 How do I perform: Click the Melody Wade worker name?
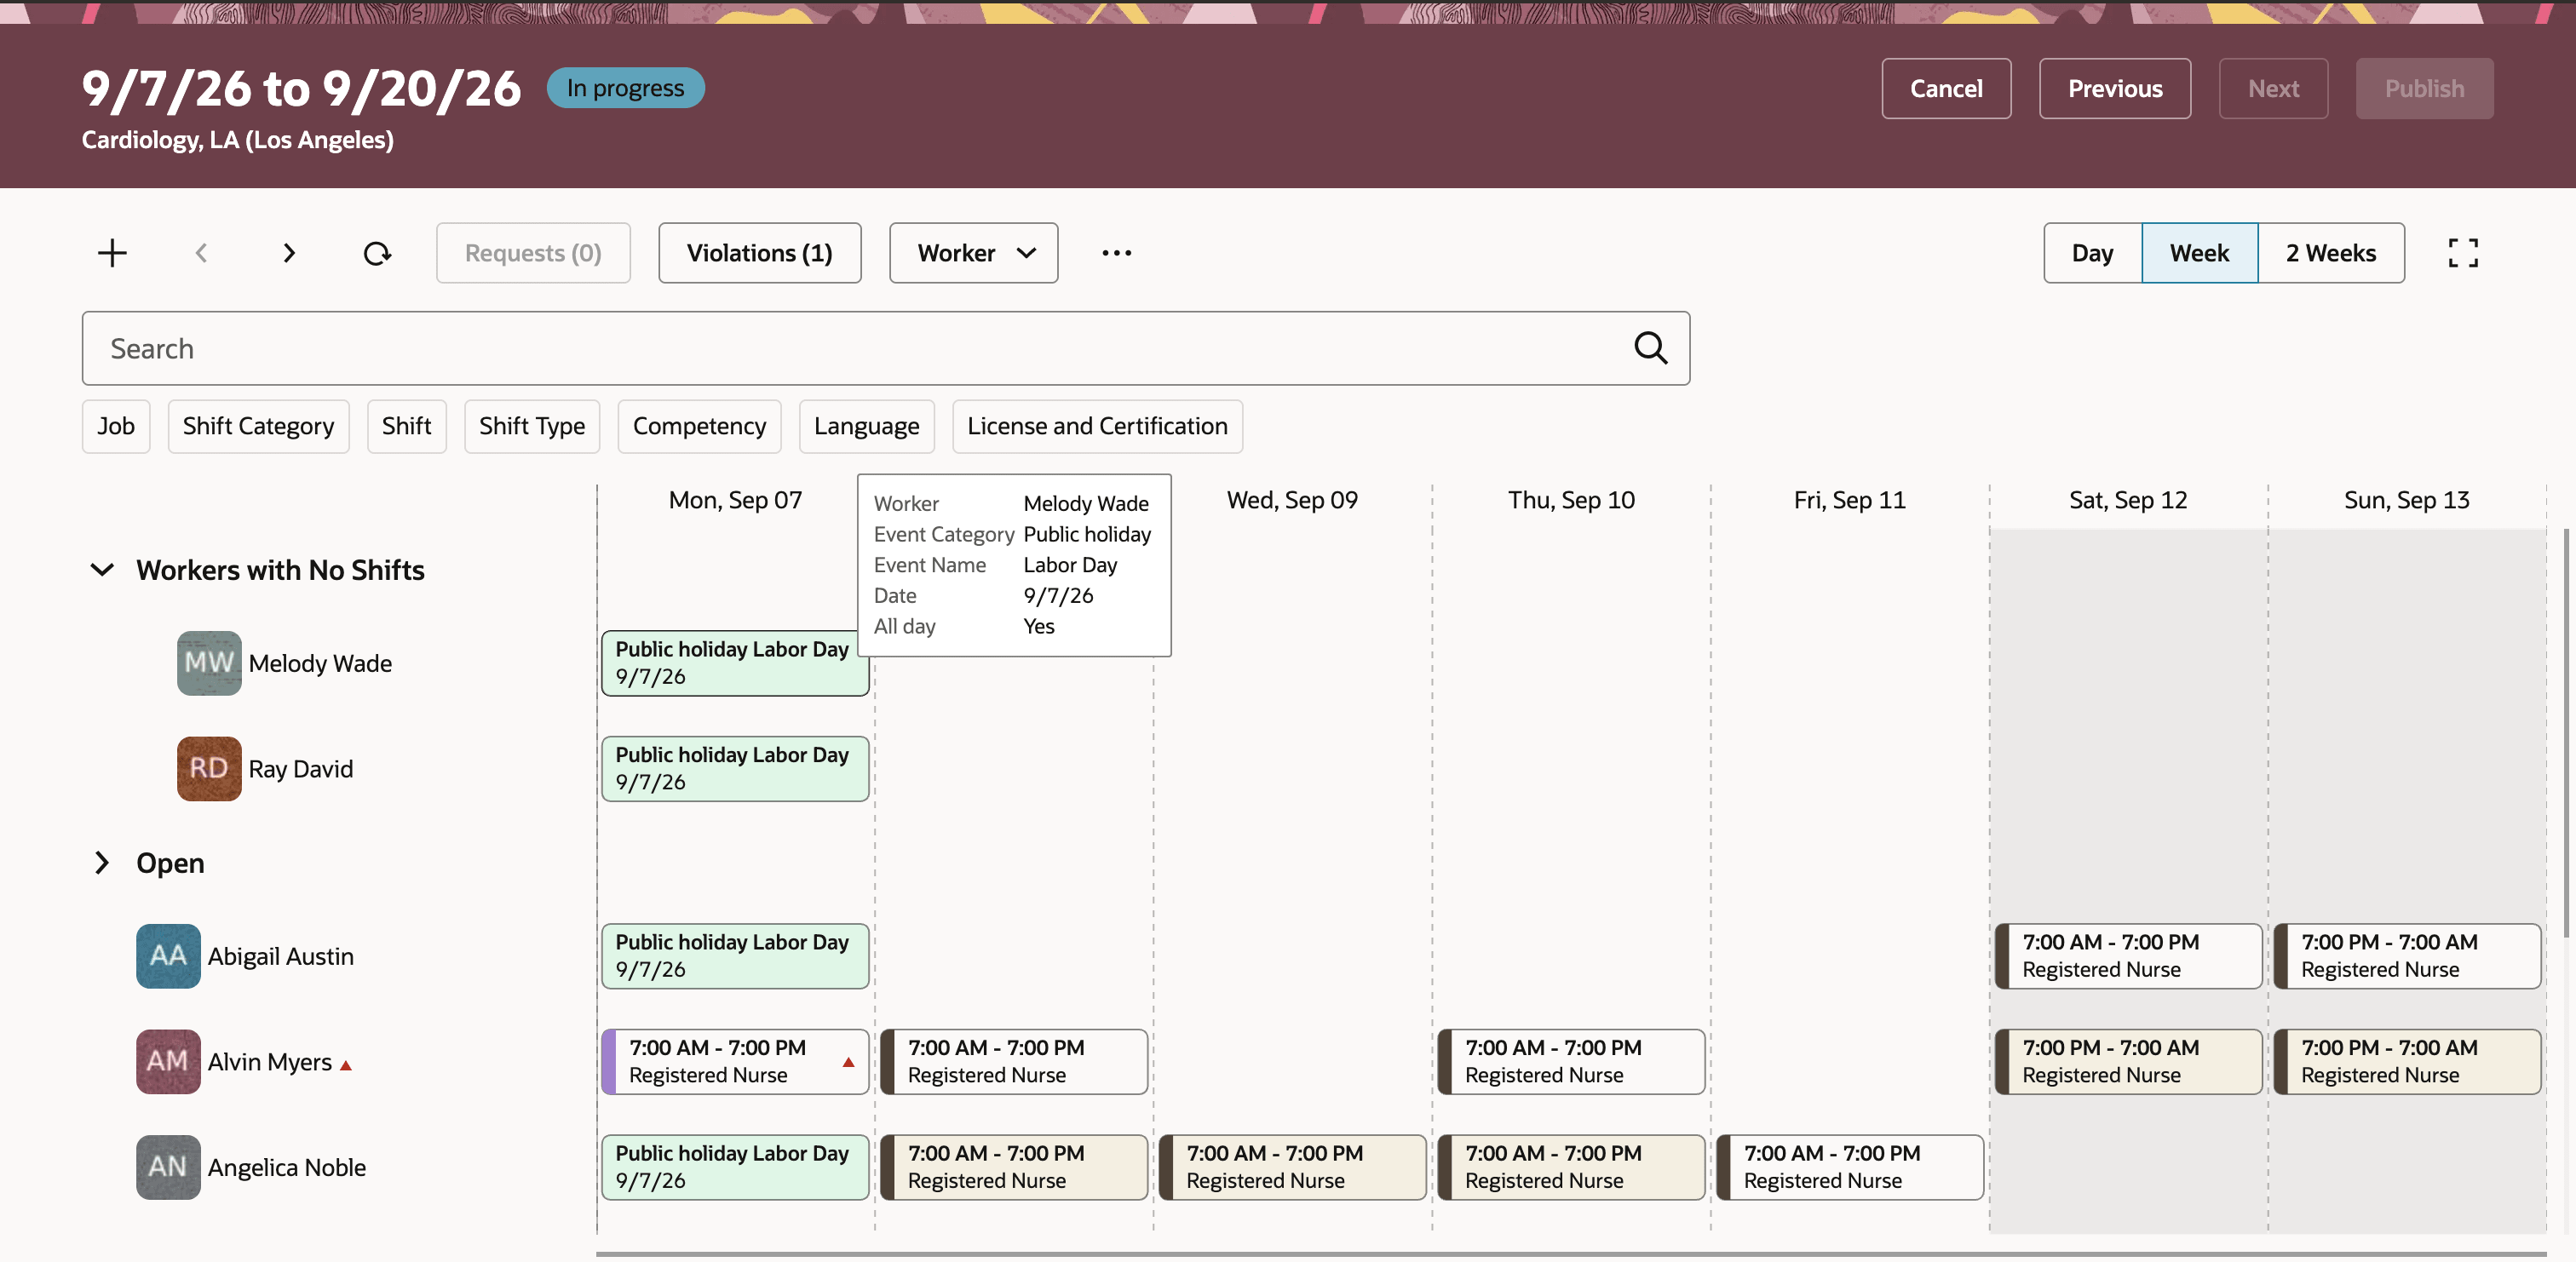click(320, 663)
